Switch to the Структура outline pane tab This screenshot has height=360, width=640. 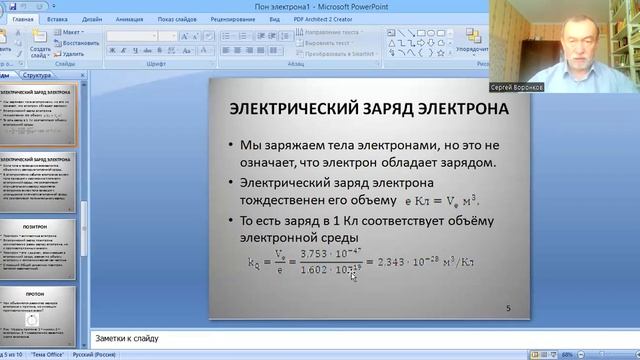[37, 75]
